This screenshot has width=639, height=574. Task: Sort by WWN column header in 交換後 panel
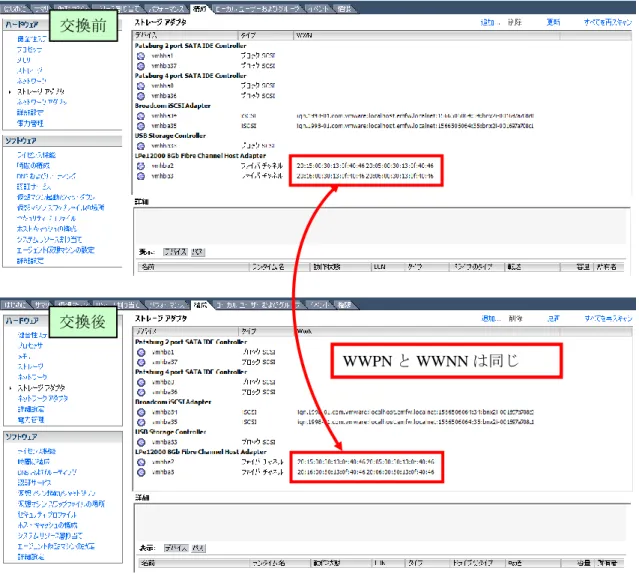(x=428, y=332)
